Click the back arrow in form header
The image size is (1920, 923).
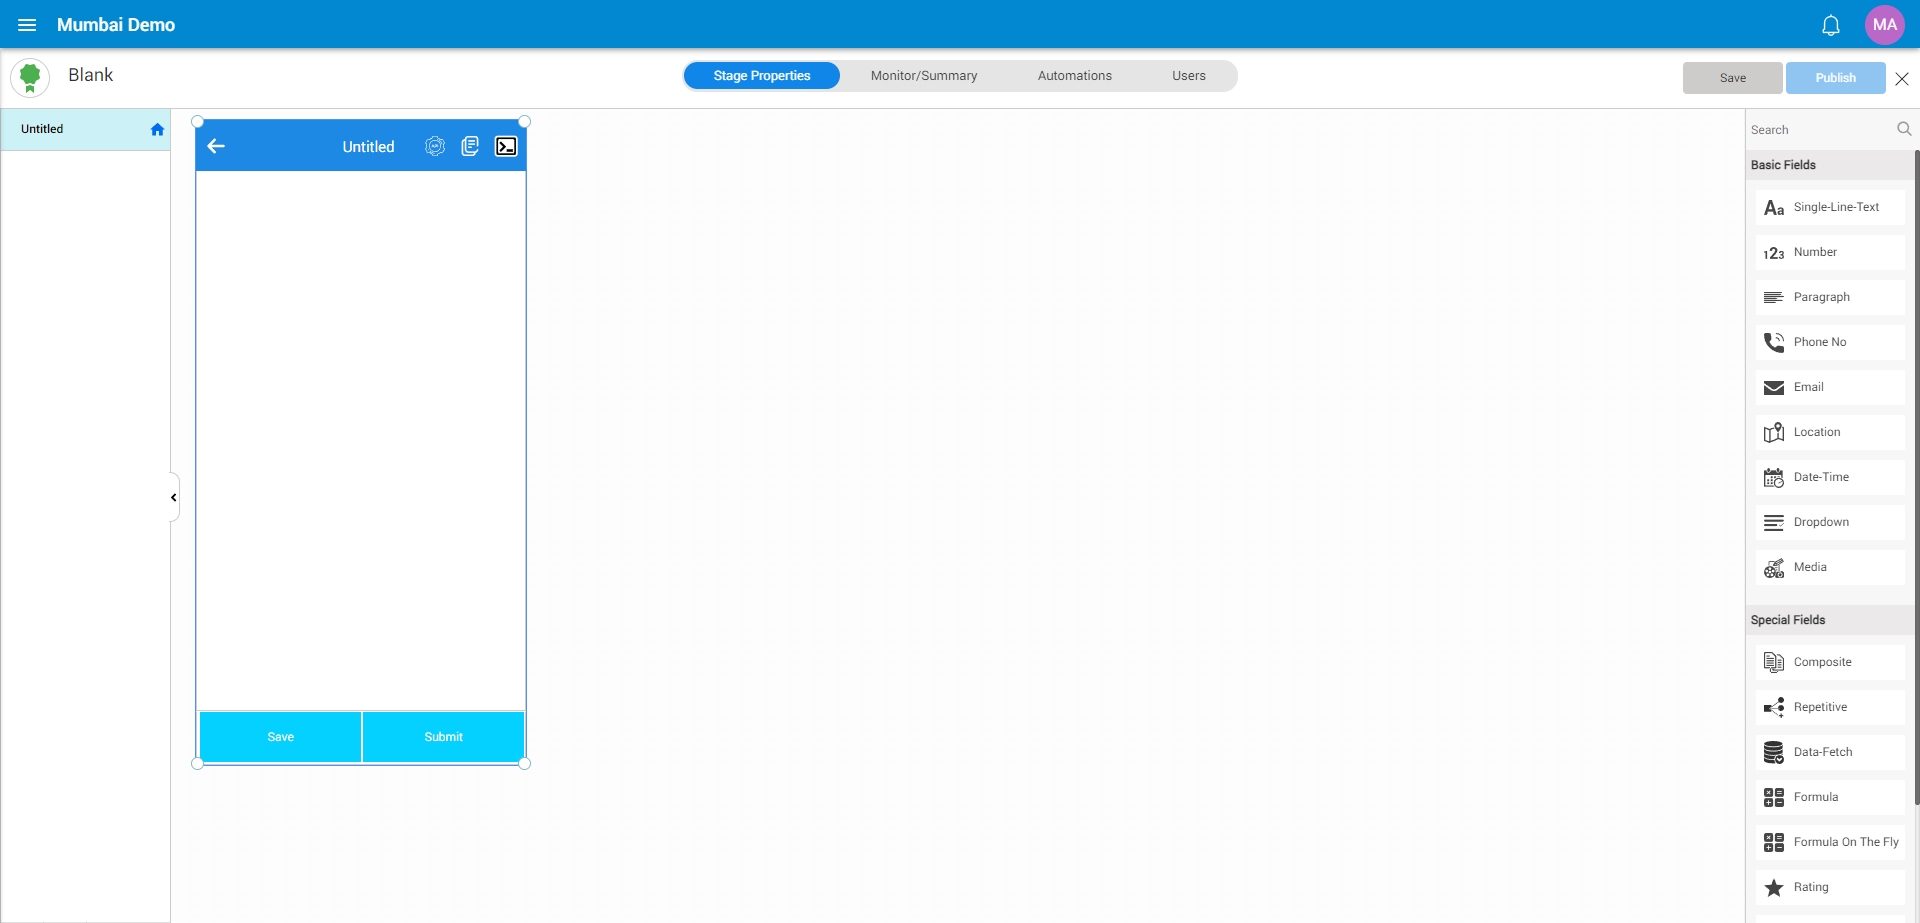click(x=216, y=147)
